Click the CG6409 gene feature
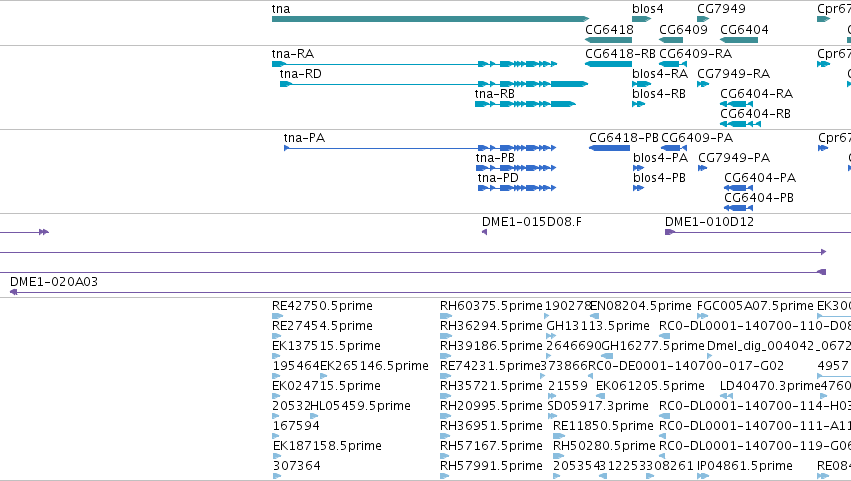This screenshot has width=851, height=481. pyautogui.click(x=671, y=40)
